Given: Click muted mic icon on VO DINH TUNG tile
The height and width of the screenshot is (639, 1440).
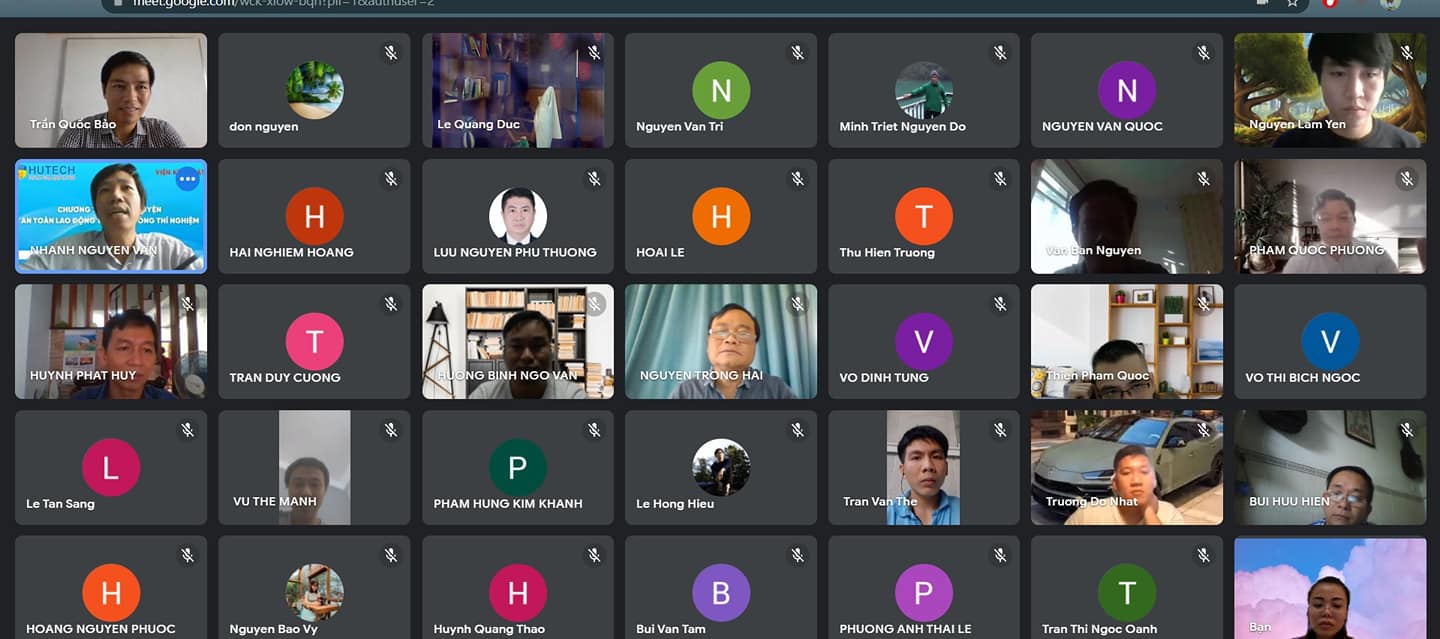Looking at the screenshot, I should (1000, 304).
